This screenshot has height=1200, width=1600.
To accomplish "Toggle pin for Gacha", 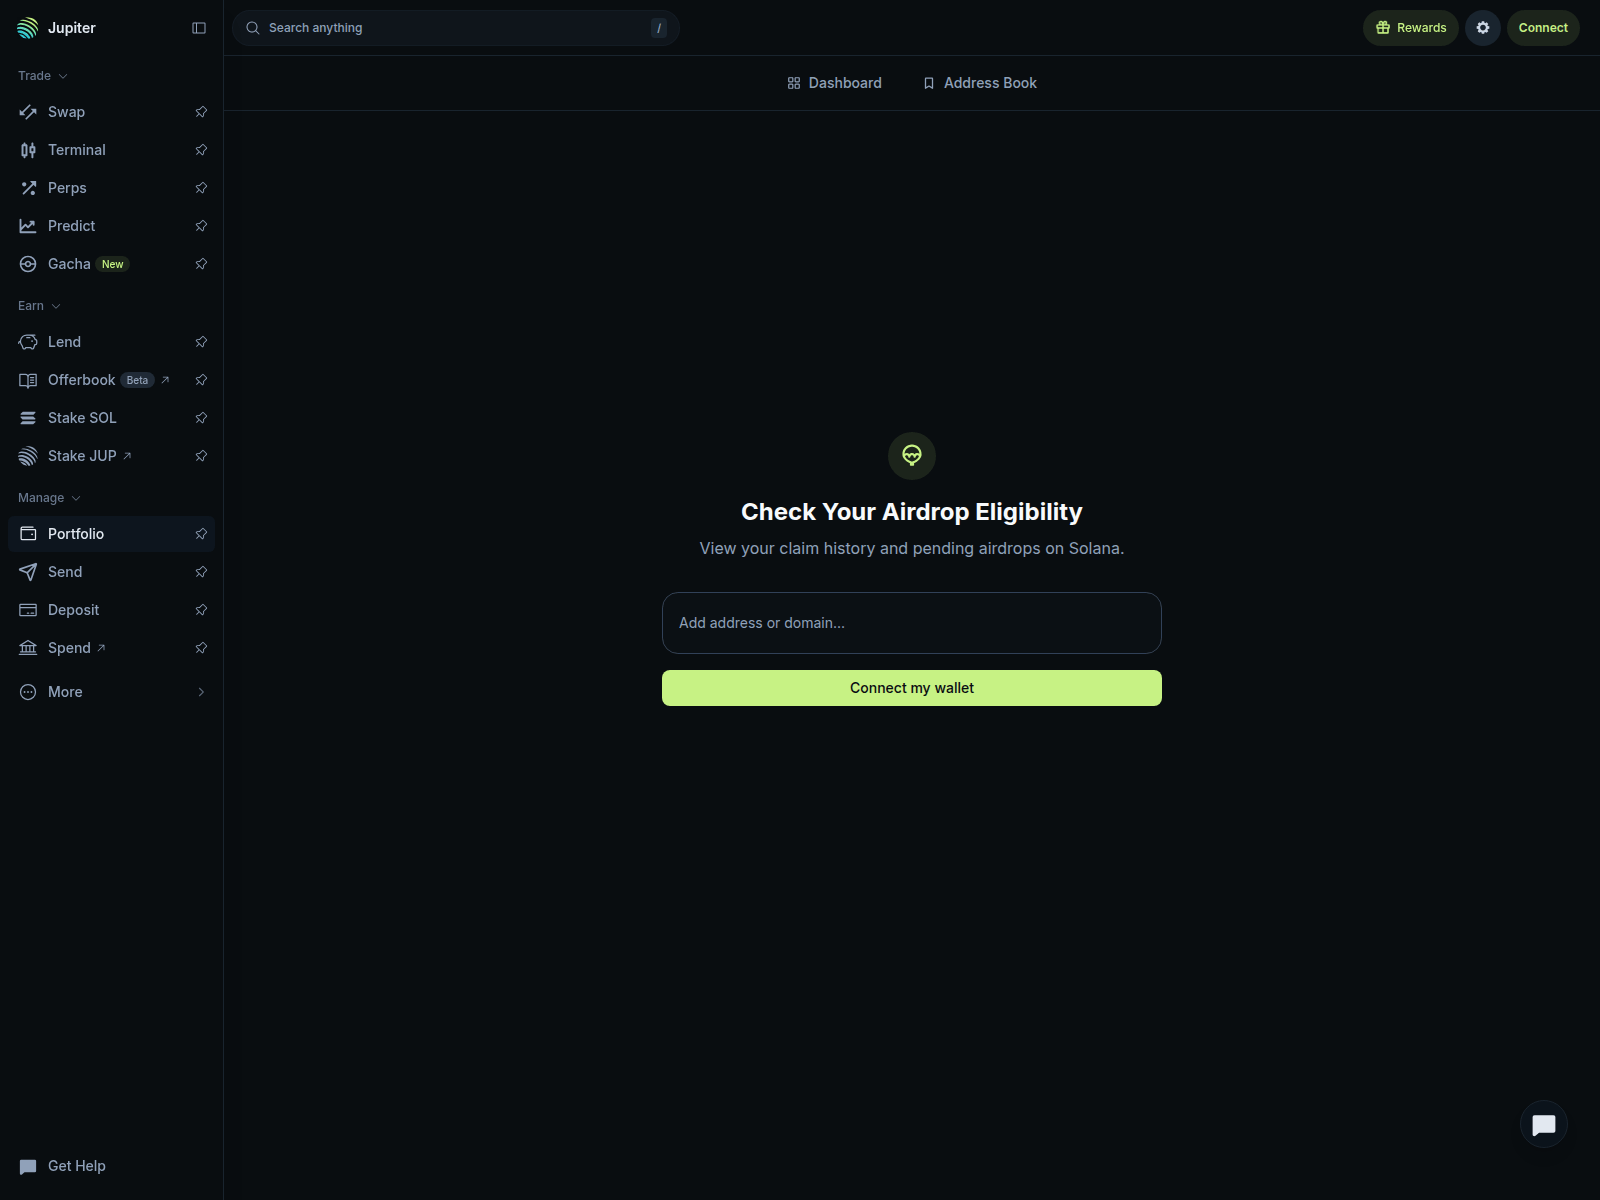I will (201, 264).
